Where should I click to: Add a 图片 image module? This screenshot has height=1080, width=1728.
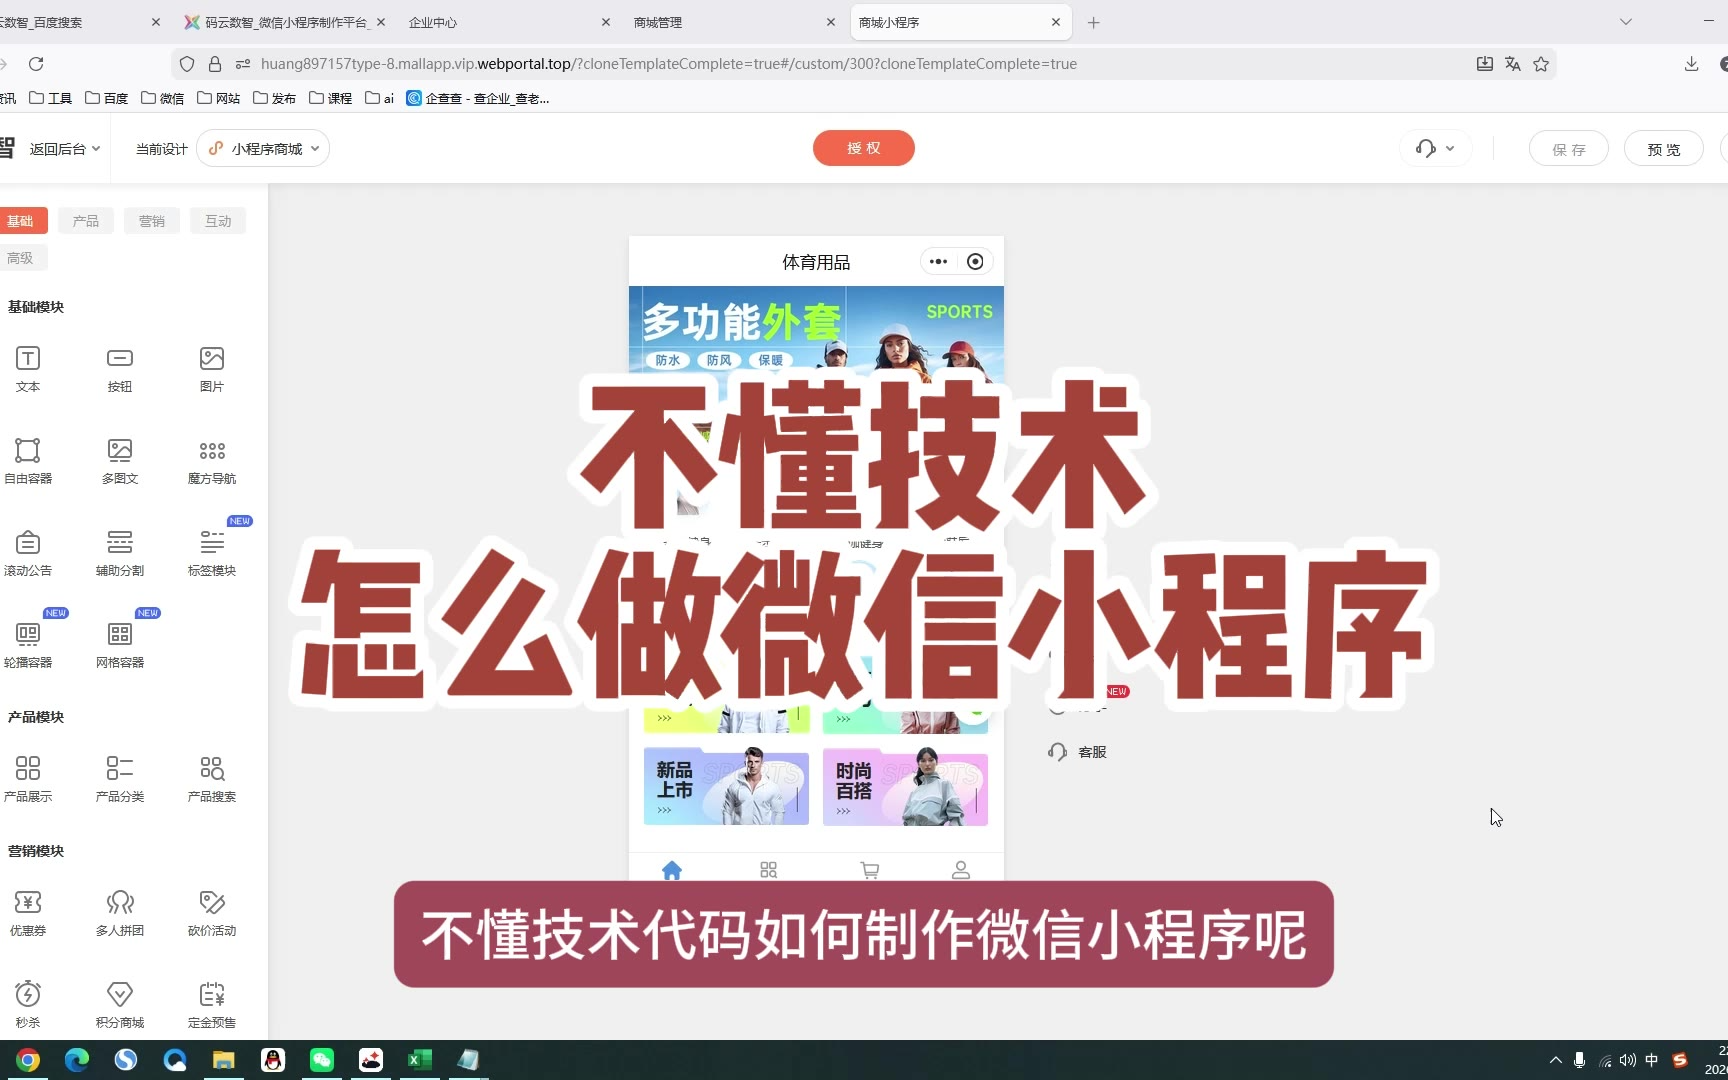[212, 368]
